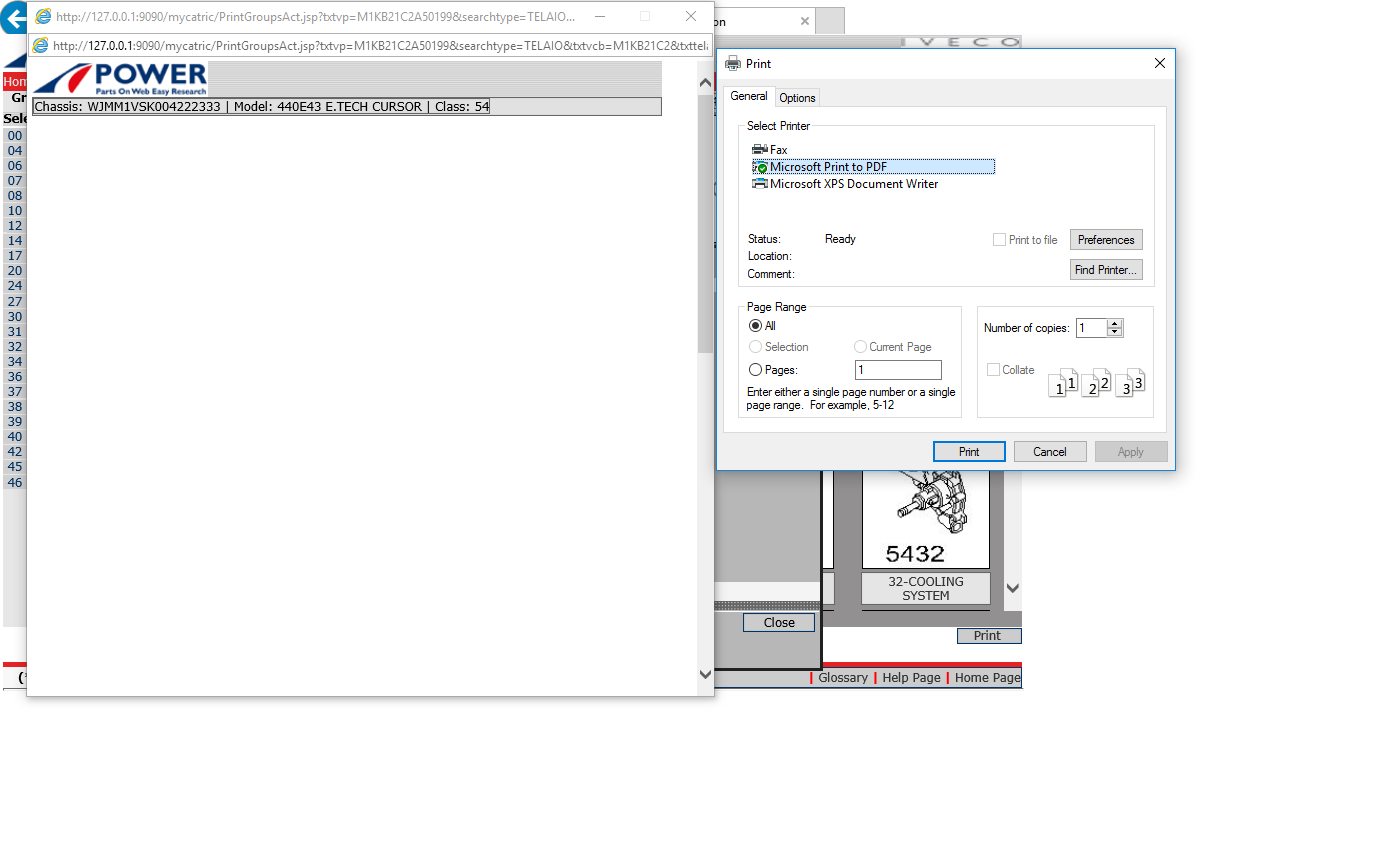Click the browser back arrow button
The image size is (1374, 860).
pos(14,18)
